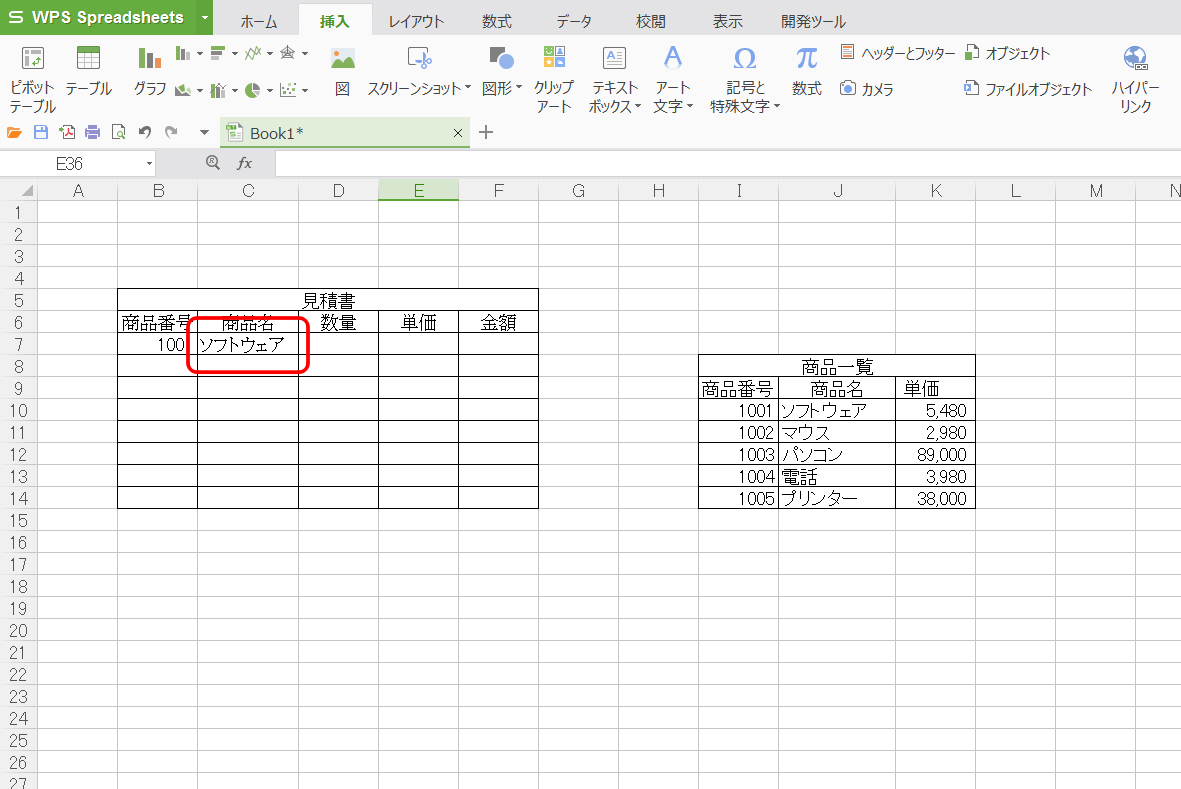Expand the quick access toolbar customize arrow
The width and height of the screenshot is (1181, 789).
pyautogui.click(x=204, y=133)
